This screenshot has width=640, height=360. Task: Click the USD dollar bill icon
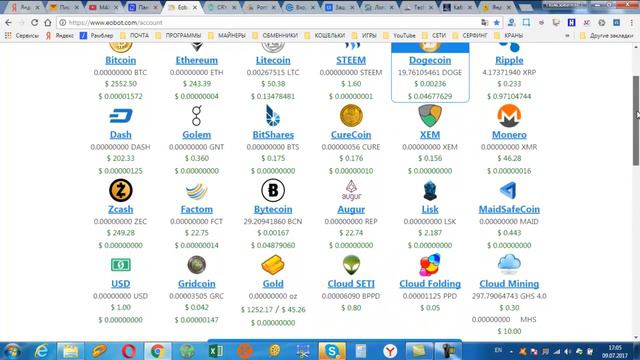(121, 265)
